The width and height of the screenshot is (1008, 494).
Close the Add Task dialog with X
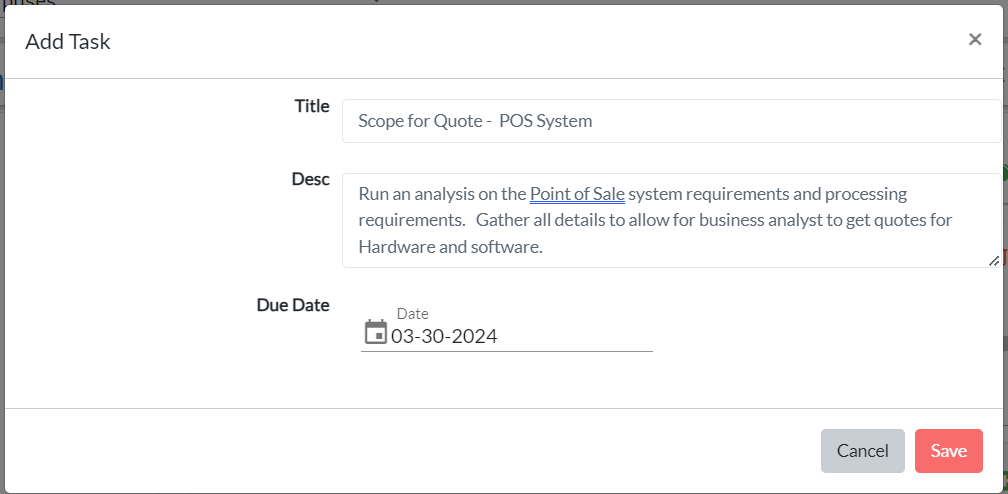point(975,40)
